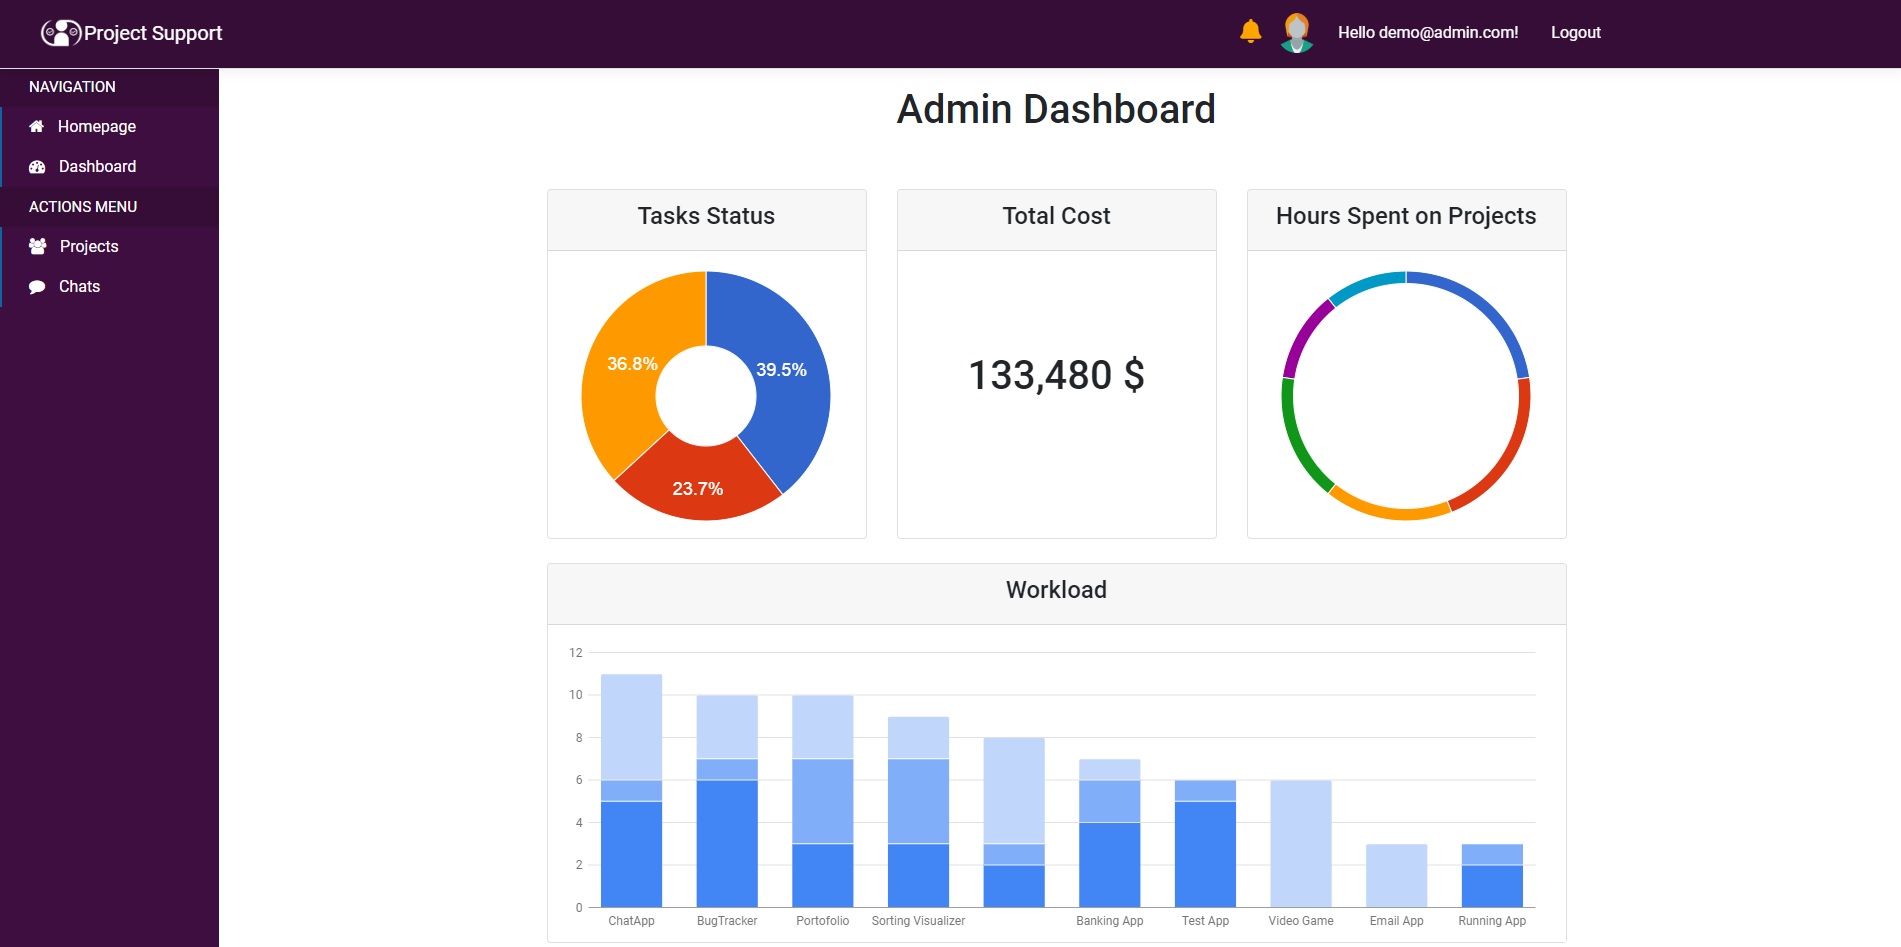Click the Project Support logo icon
1901x947 pixels.
[61, 33]
